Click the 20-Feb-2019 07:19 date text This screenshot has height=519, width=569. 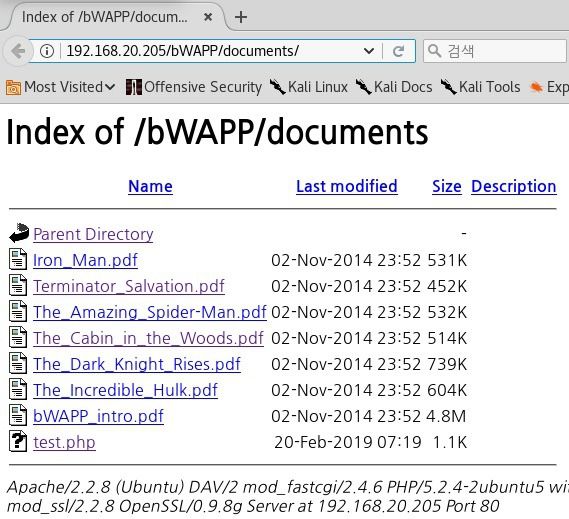[348, 442]
